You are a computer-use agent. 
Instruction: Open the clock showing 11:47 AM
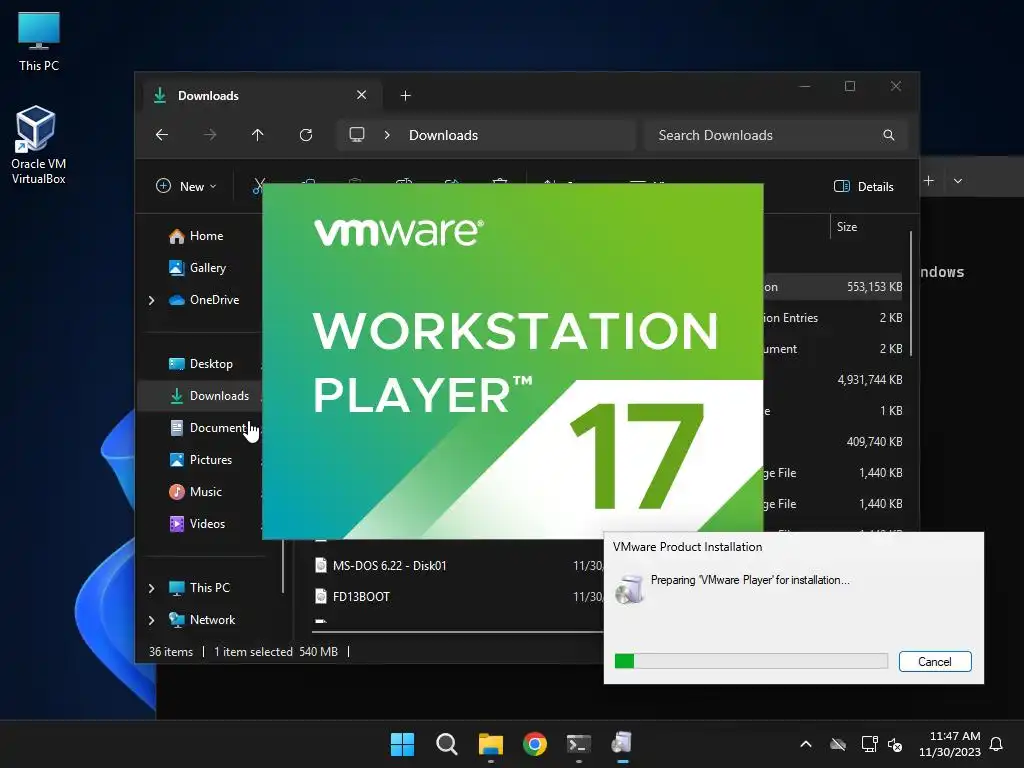tap(950, 744)
